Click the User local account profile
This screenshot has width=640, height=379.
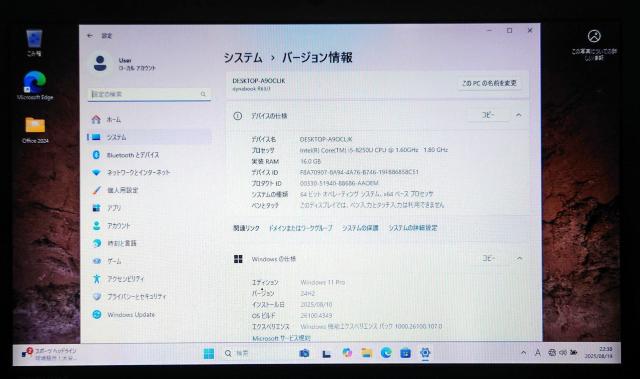[x=122, y=64]
